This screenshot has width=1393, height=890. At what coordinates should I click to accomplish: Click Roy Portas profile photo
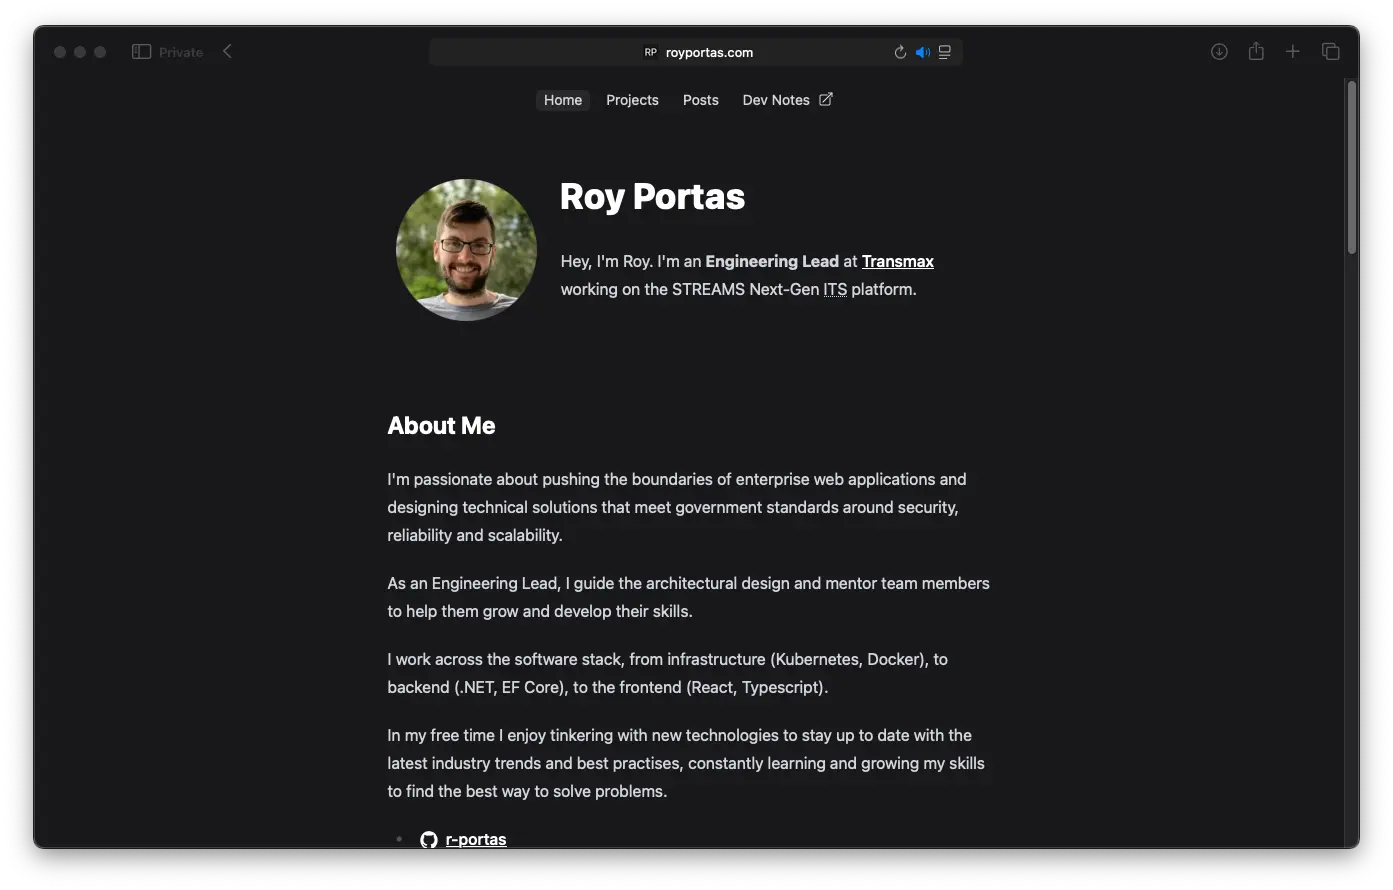tap(466, 250)
